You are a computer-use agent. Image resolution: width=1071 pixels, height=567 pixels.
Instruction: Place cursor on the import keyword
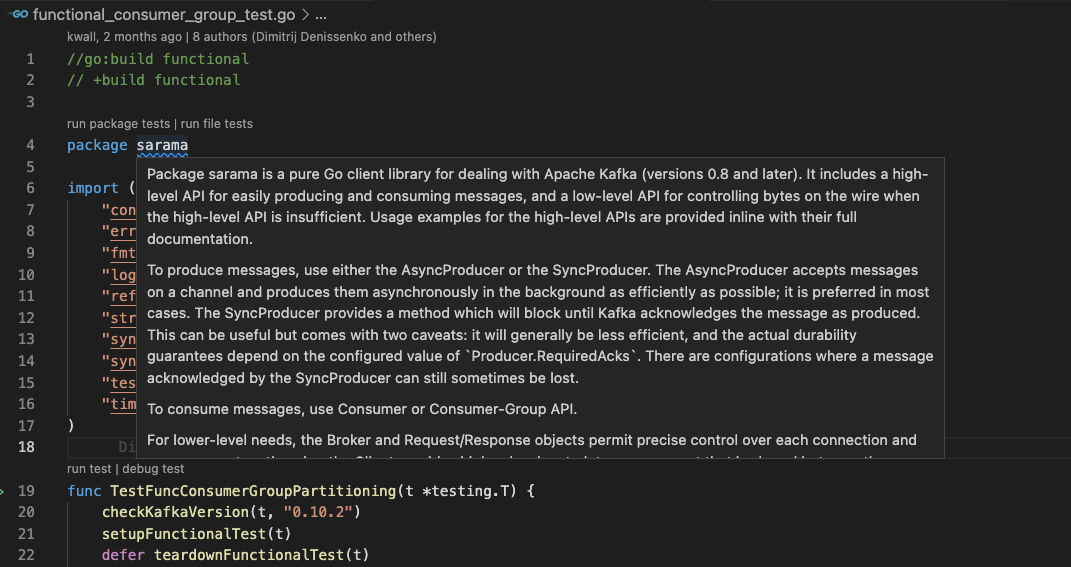pos(93,188)
